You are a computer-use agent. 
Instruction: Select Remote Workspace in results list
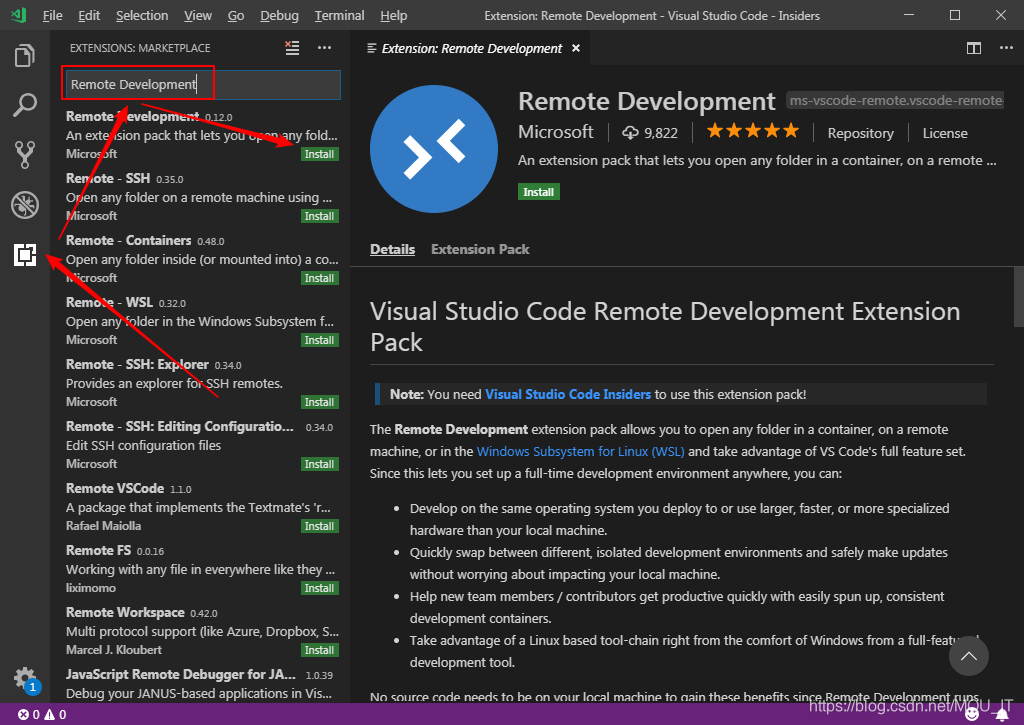pos(200,631)
